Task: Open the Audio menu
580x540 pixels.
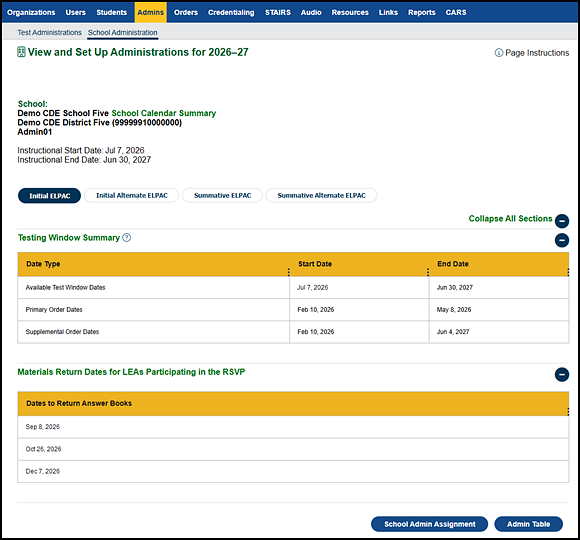Action: click(311, 13)
